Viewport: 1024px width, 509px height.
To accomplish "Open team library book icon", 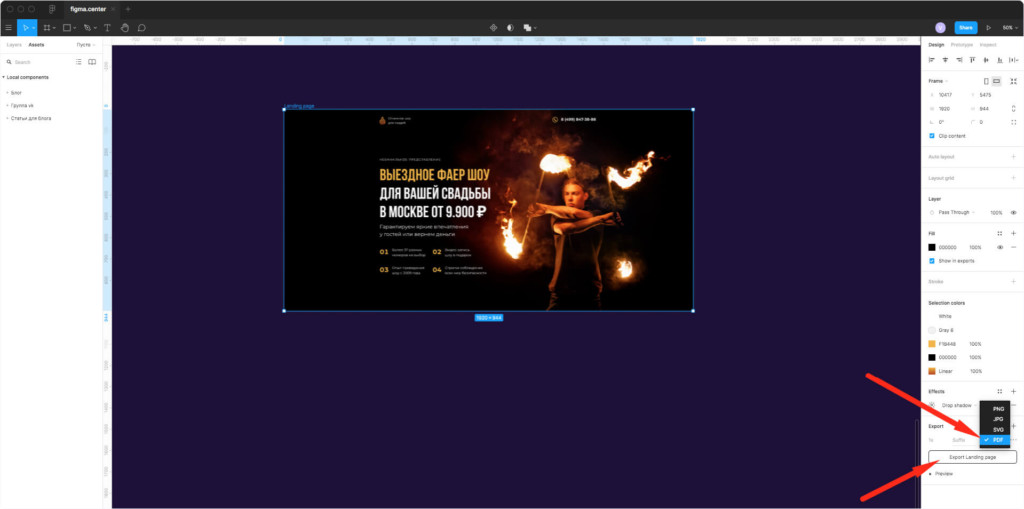I will (92, 62).
